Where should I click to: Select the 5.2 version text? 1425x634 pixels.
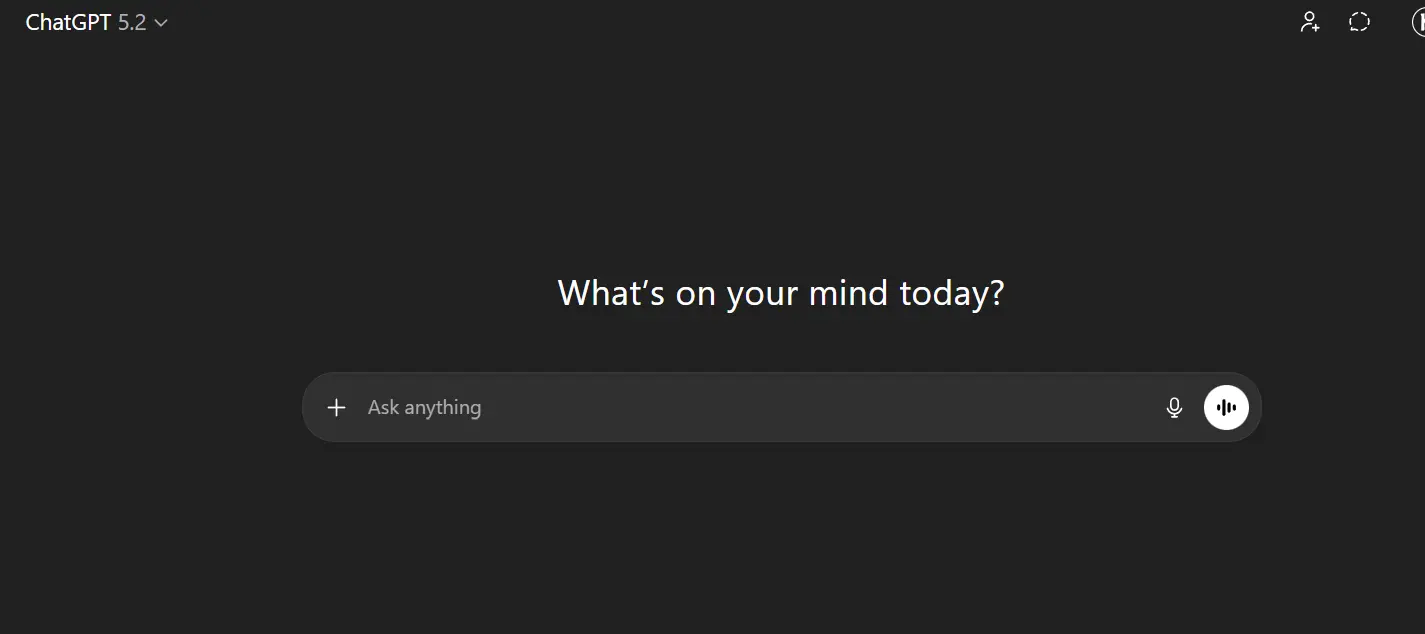(x=132, y=22)
